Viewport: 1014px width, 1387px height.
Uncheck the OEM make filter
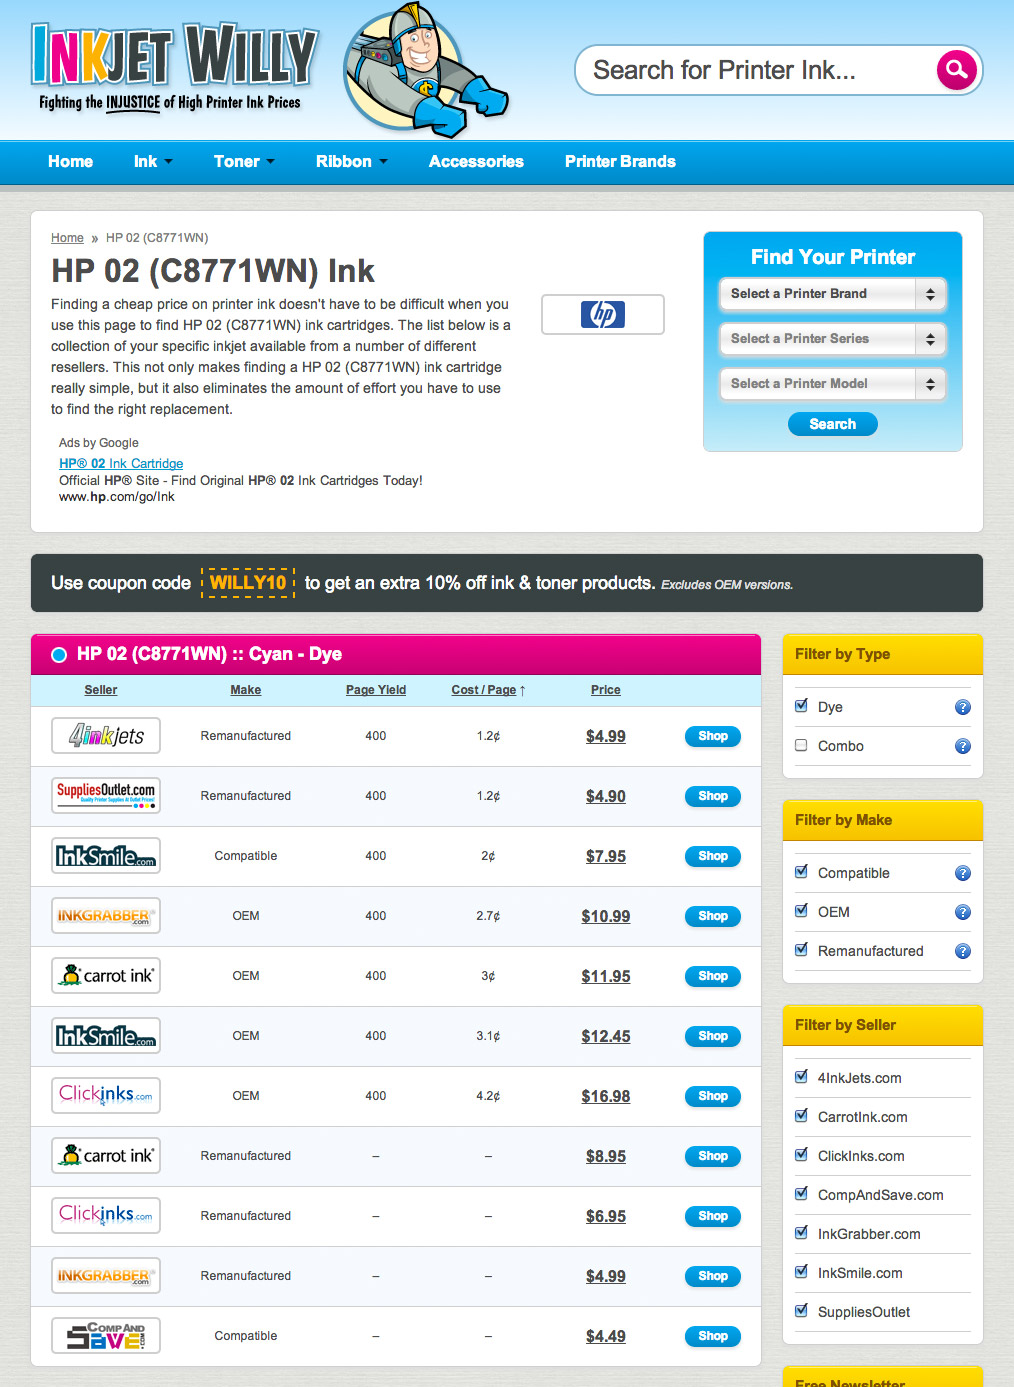pyautogui.click(x=801, y=911)
